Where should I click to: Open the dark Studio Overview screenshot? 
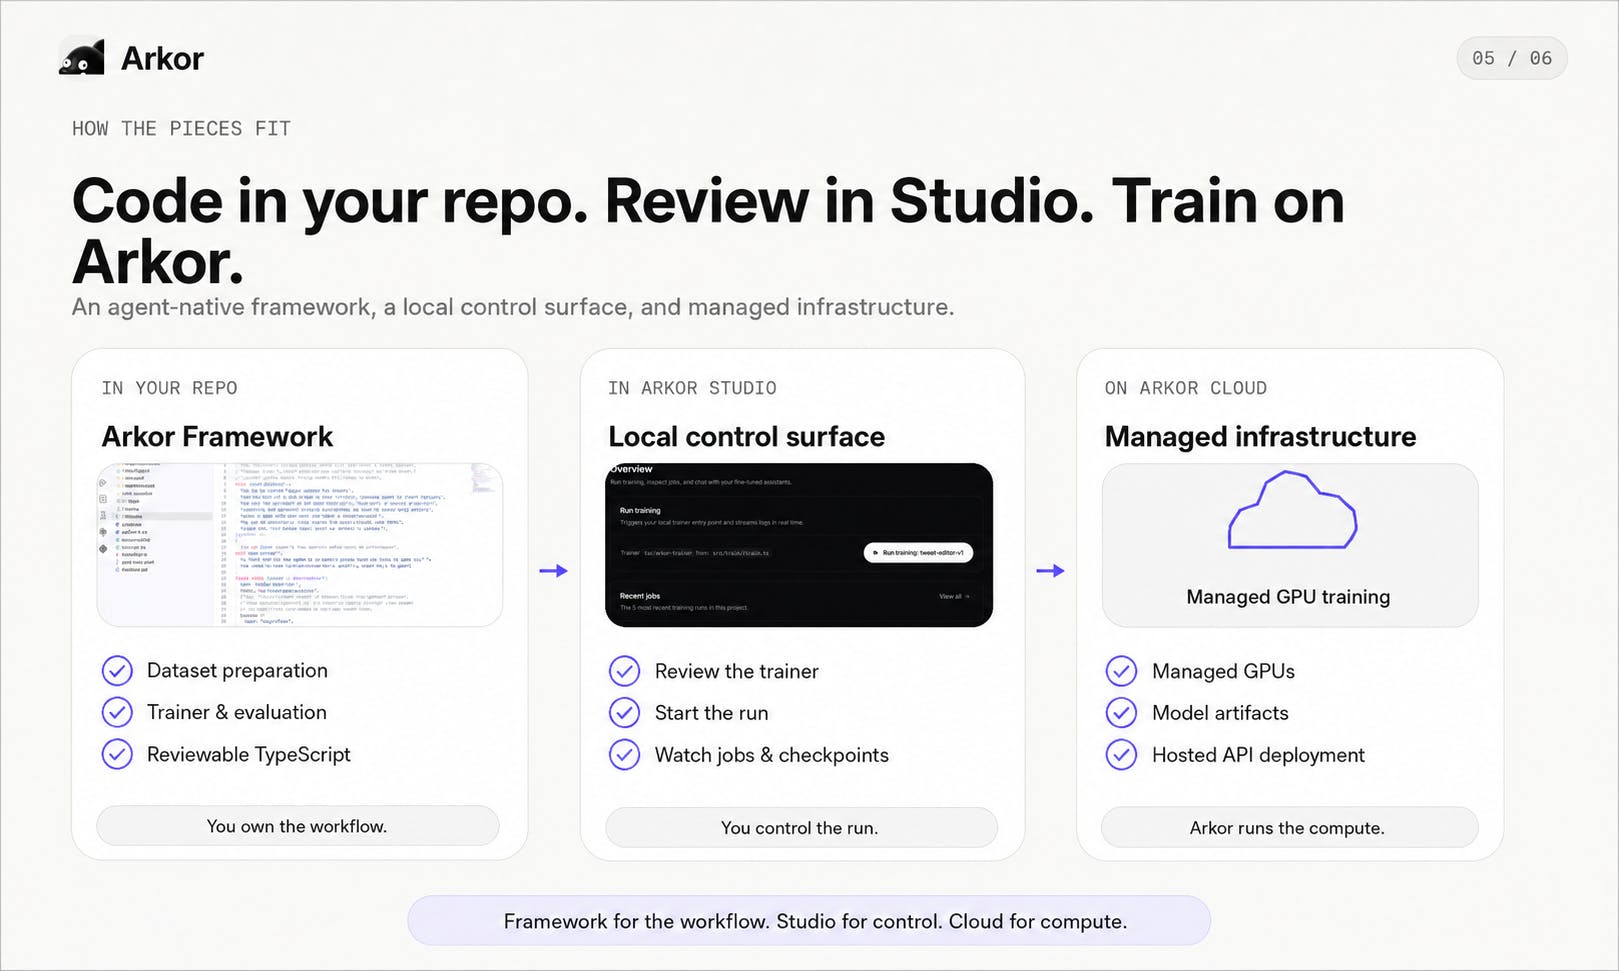tap(799, 545)
